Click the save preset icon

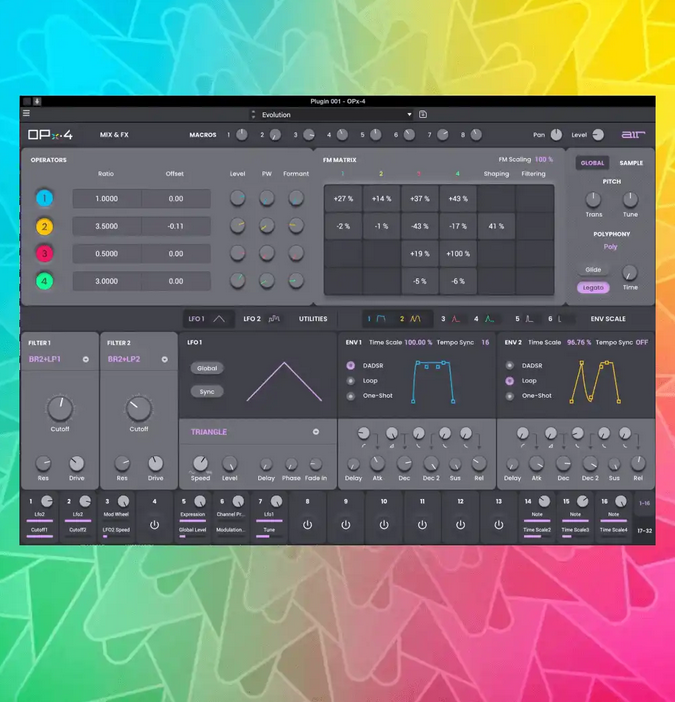click(423, 115)
